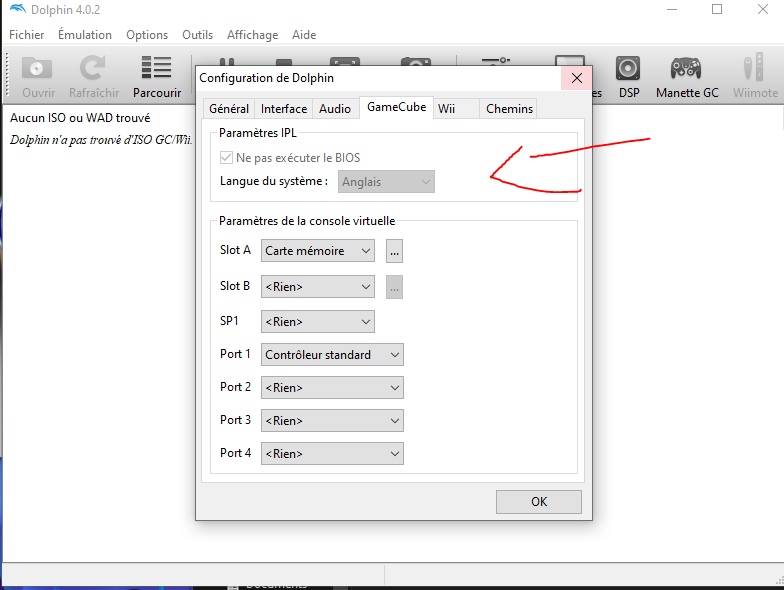The width and height of the screenshot is (784, 590).
Task: Select the GameCube tab
Action: (x=396, y=107)
